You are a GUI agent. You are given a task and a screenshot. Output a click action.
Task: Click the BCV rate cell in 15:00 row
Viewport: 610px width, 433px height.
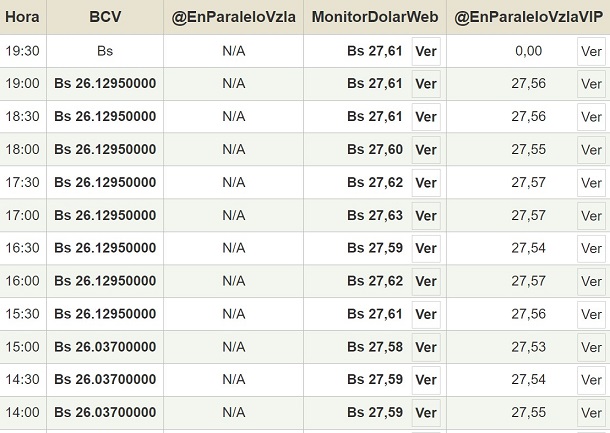[105, 348]
